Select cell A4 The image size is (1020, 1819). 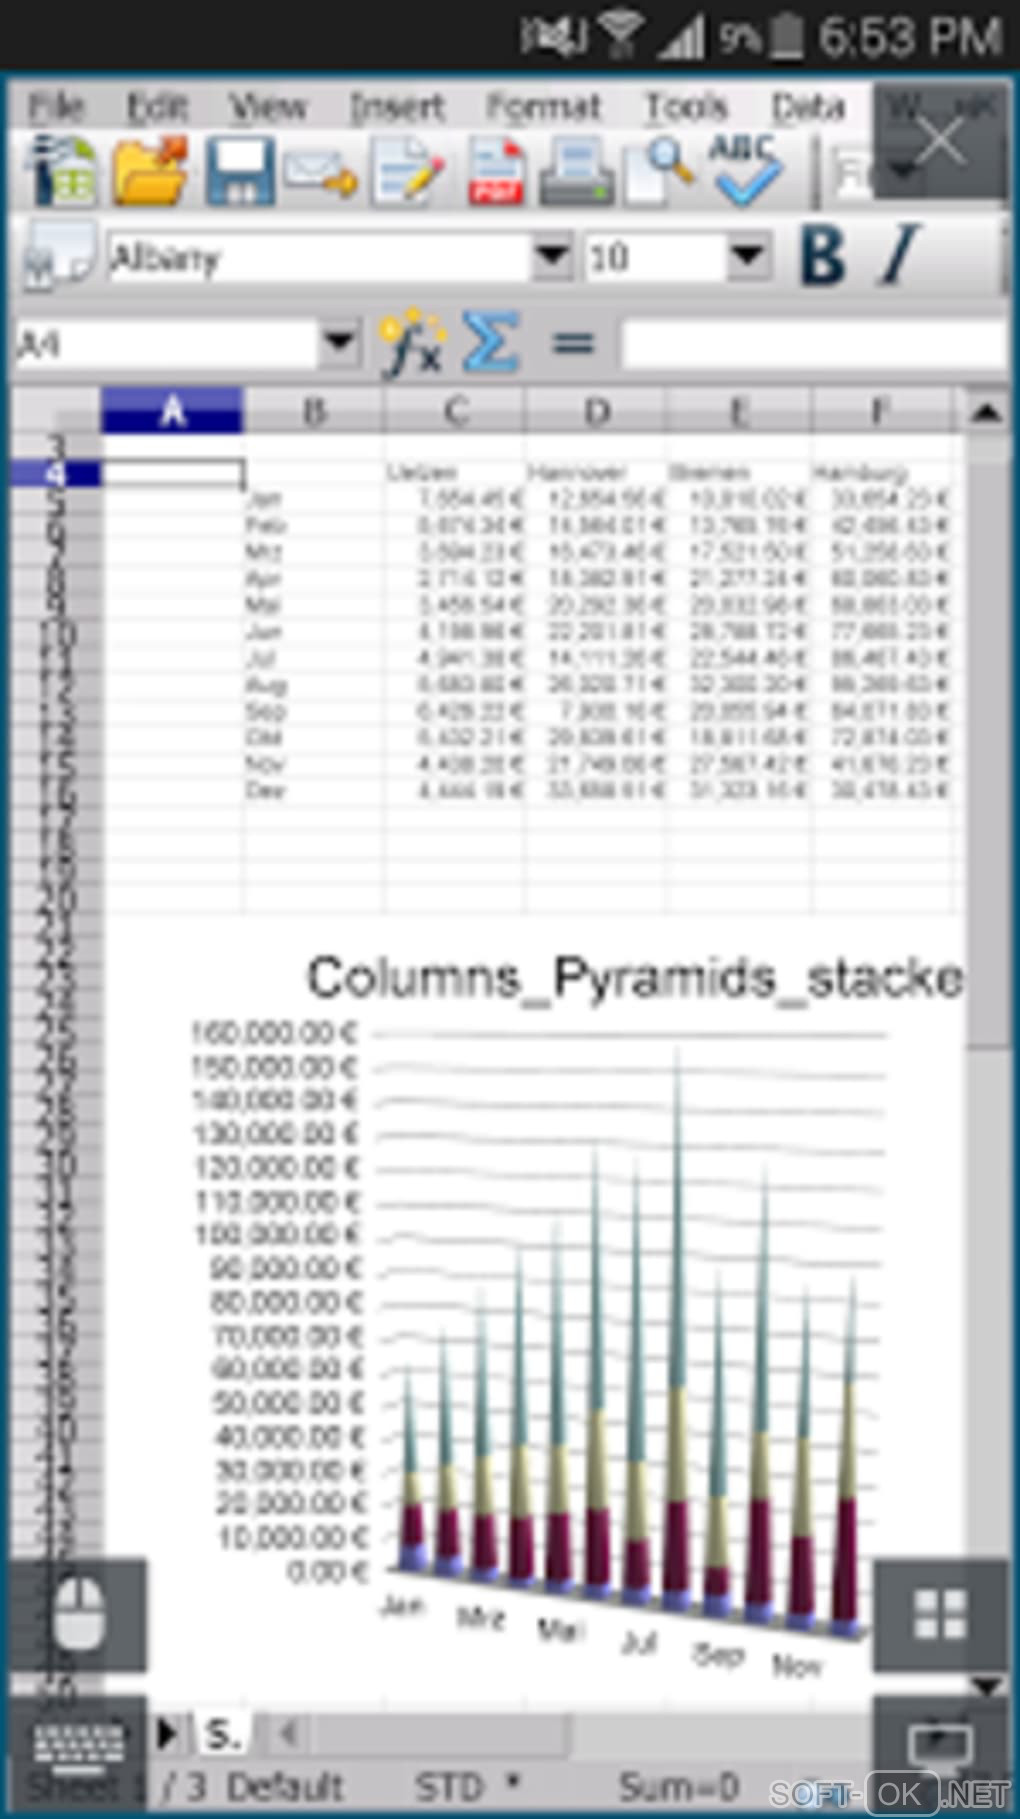pos(173,473)
